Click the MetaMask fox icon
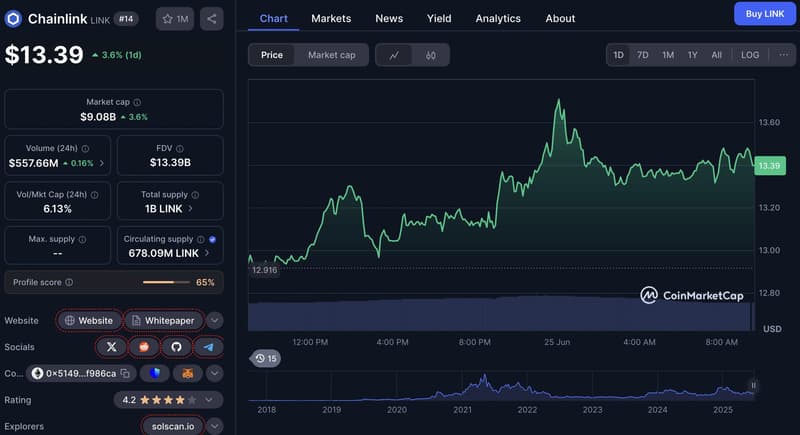This screenshot has width=800, height=435. coord(187,373)
